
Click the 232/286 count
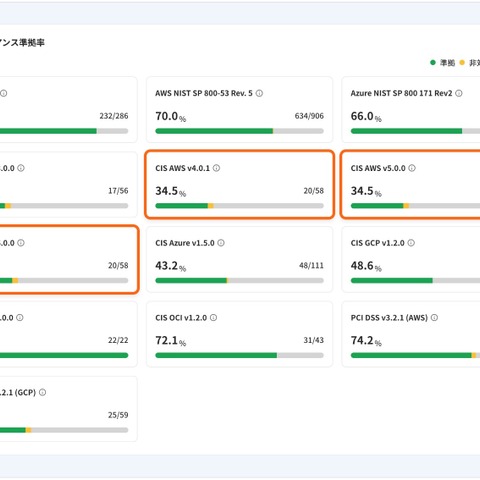(x=114, y=116)
